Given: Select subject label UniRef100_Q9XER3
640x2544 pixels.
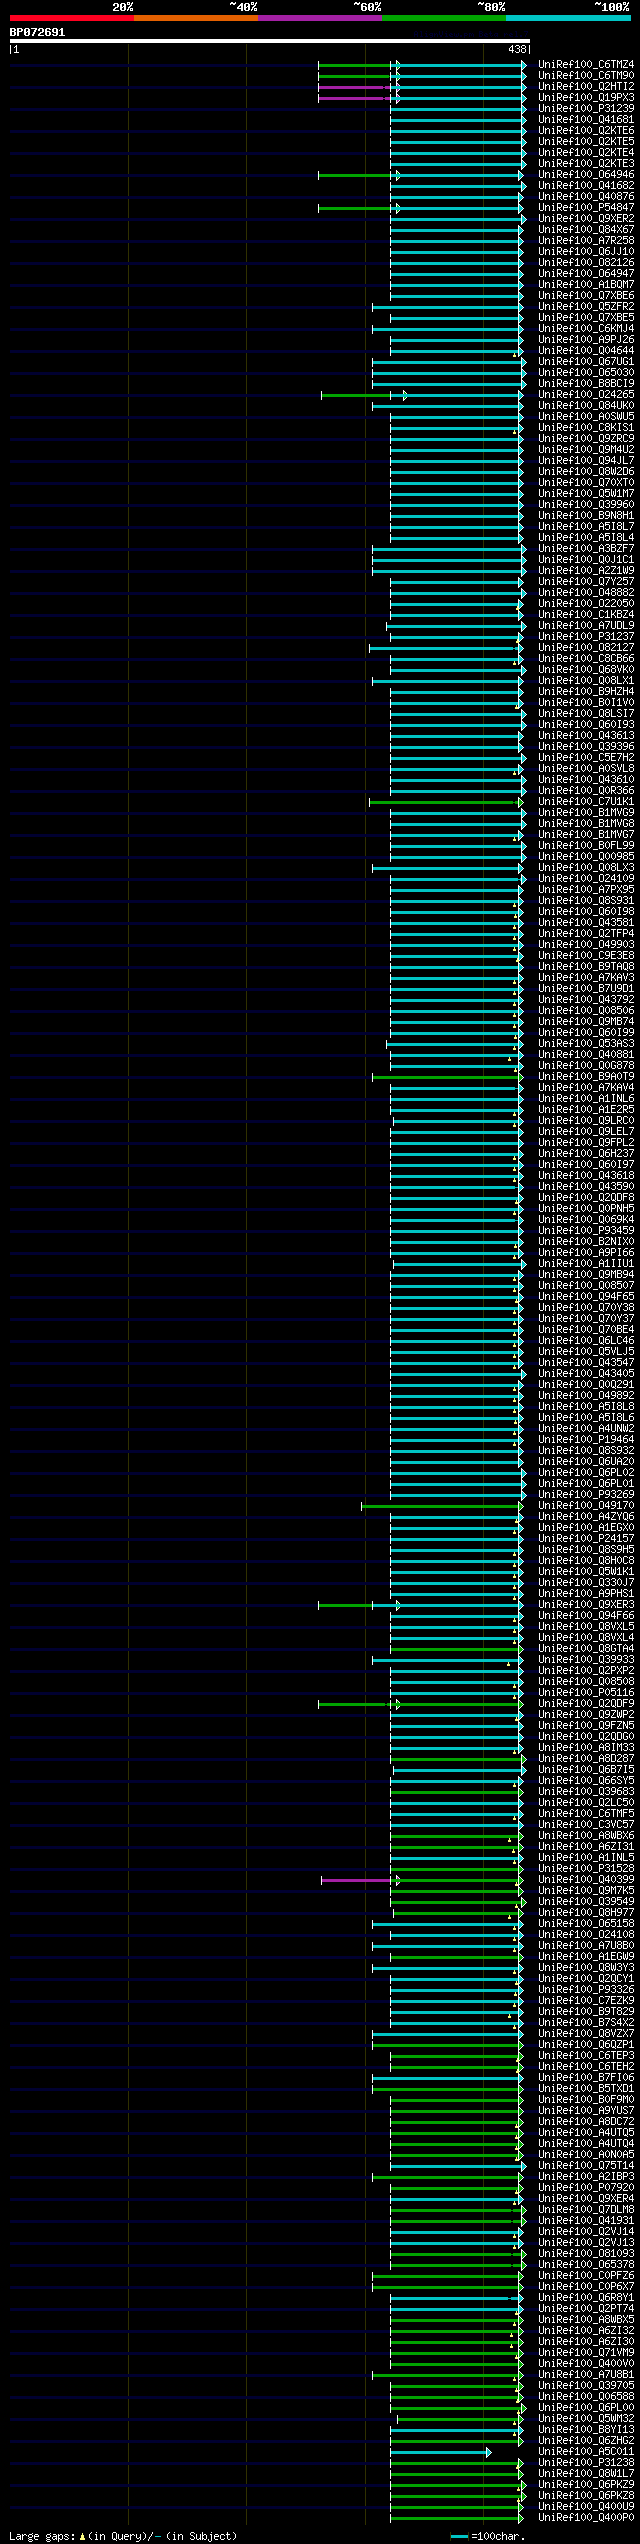Looking at the screenshot, I should tap(586, 1605).
